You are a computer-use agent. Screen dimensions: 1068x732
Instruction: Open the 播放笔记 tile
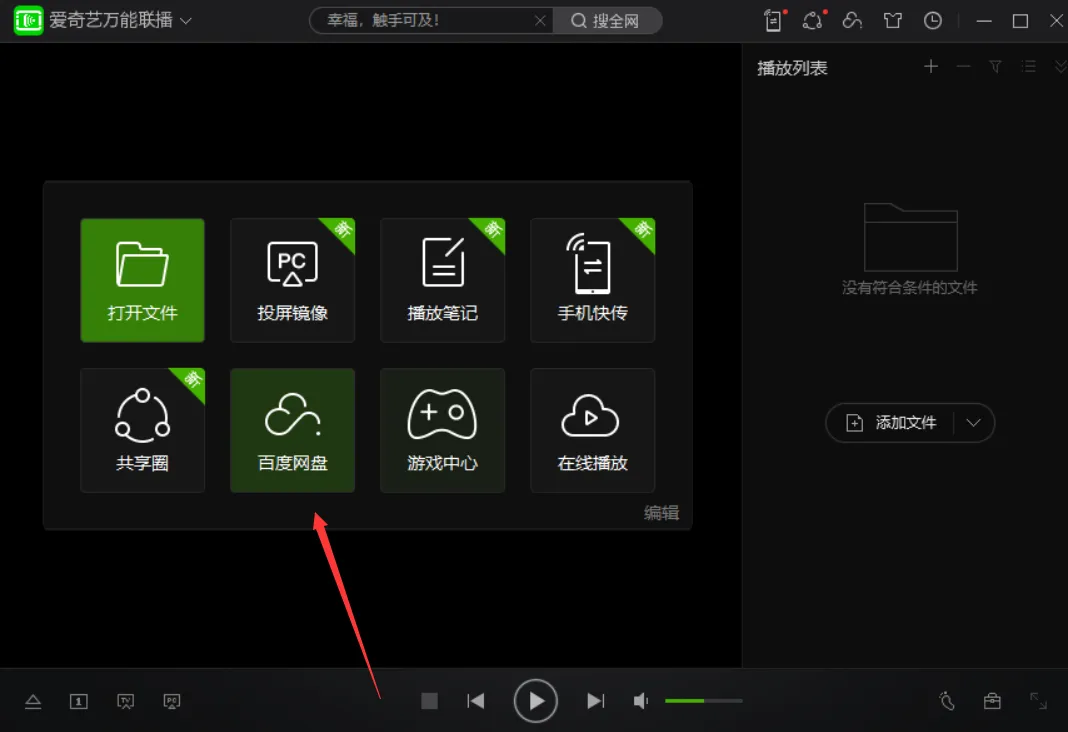coord(442,280)
